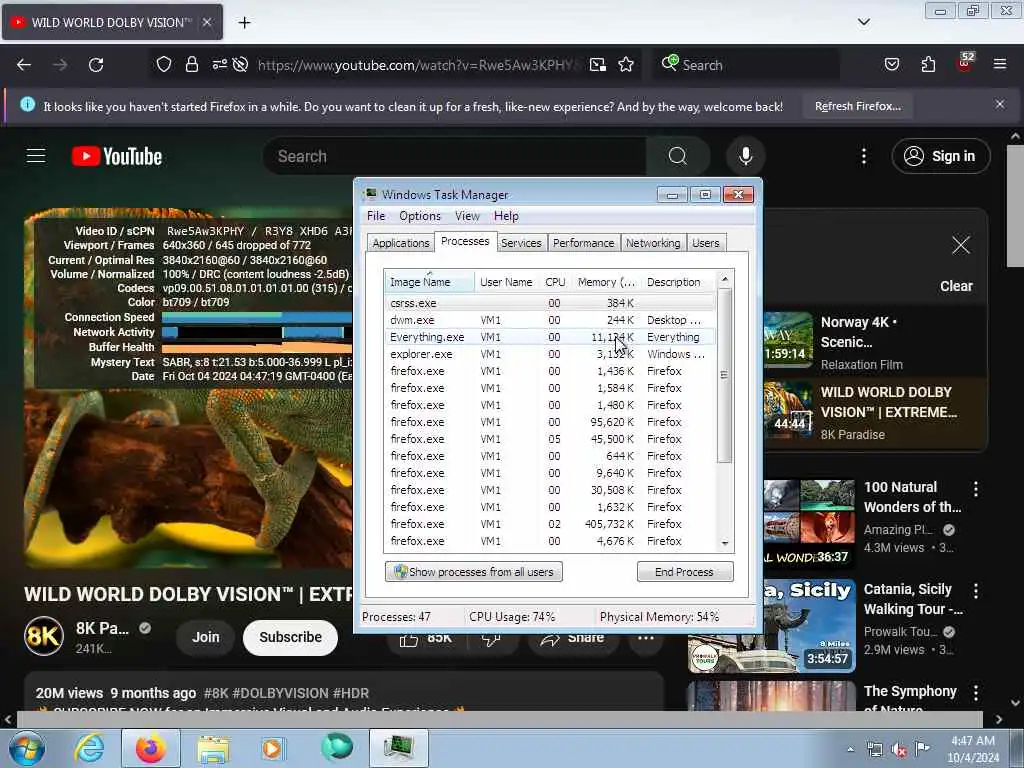Sort processes by Memory column header
The image size is (1024, 768).
[x=606, y=282]
